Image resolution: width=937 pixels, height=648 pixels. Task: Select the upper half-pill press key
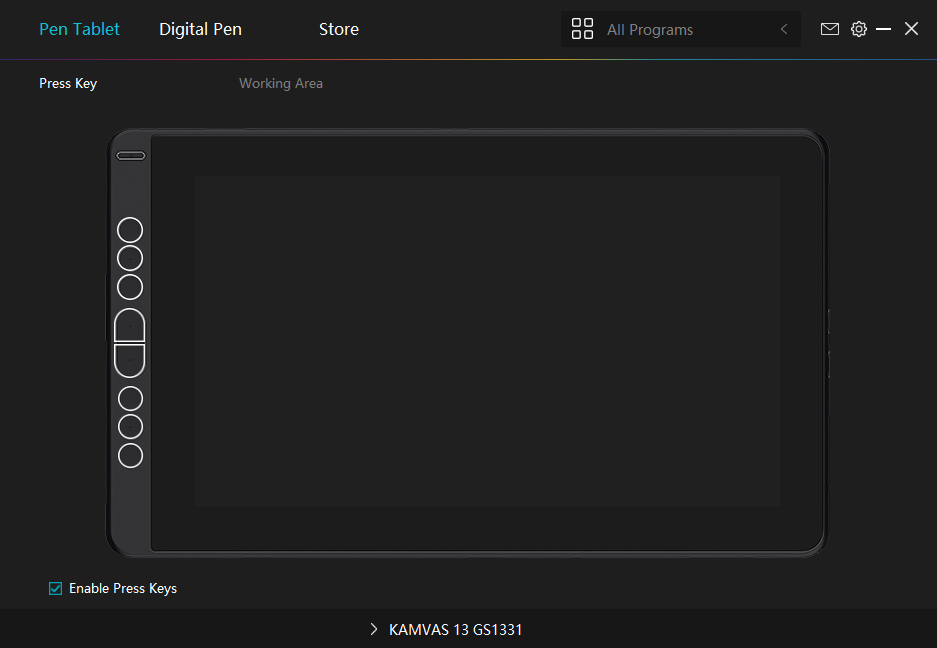[130, 326]
